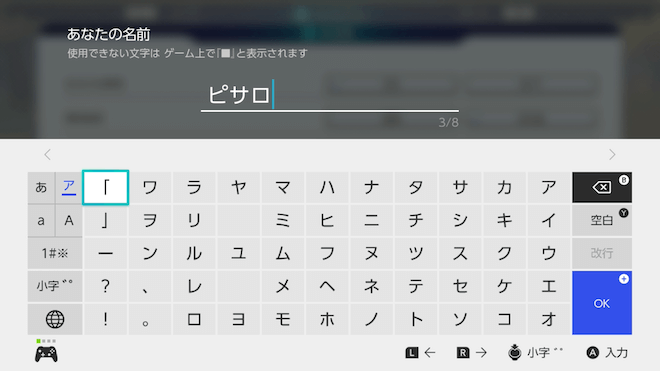Viewport: 660px width, 371px height.
Task: Tap the ヘ key
Action: (327, 286)
